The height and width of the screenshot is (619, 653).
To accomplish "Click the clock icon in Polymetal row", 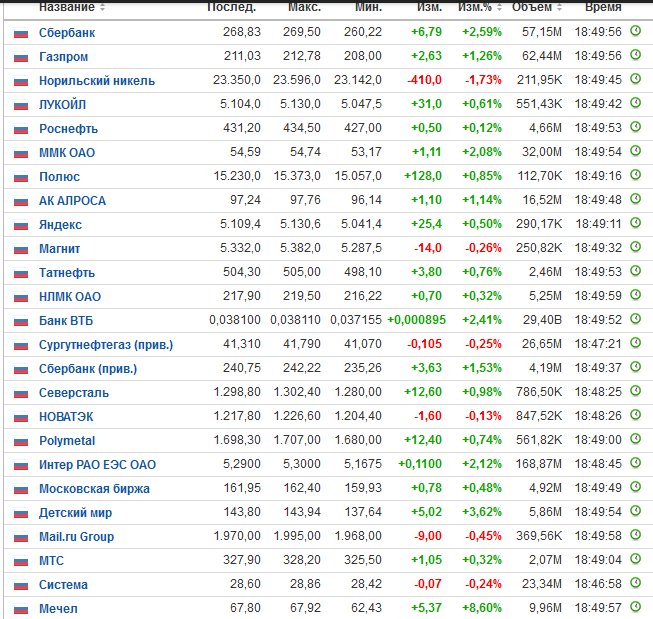I will (635, 439).
